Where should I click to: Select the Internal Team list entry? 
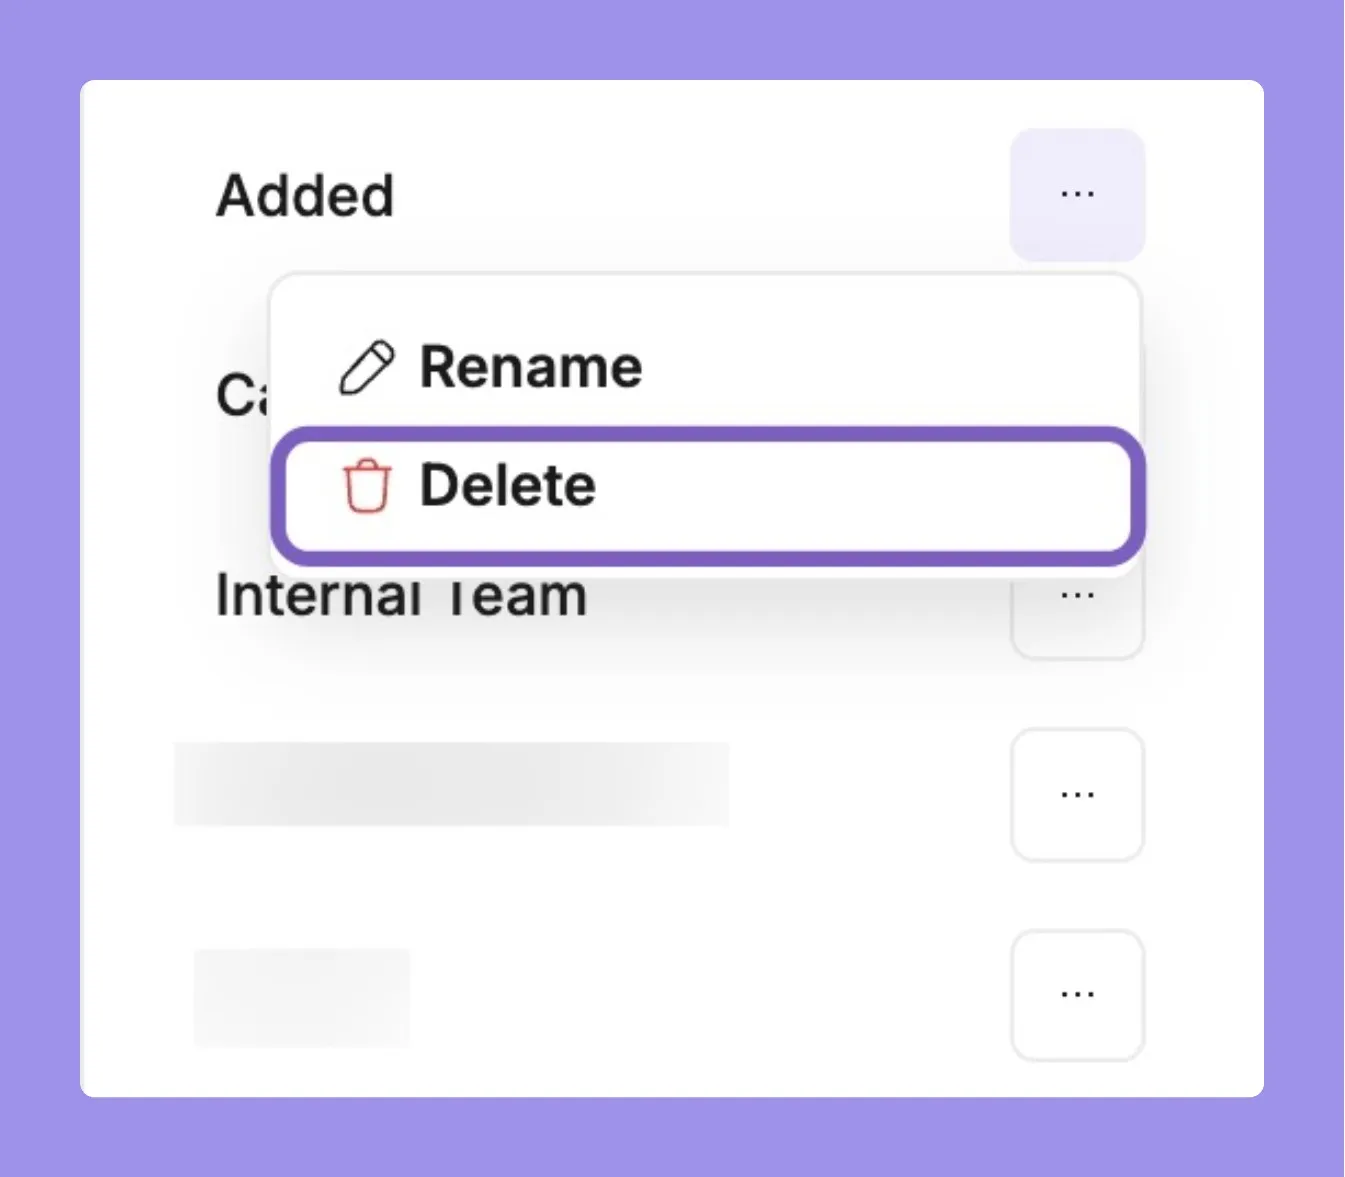tap(401, 596)
